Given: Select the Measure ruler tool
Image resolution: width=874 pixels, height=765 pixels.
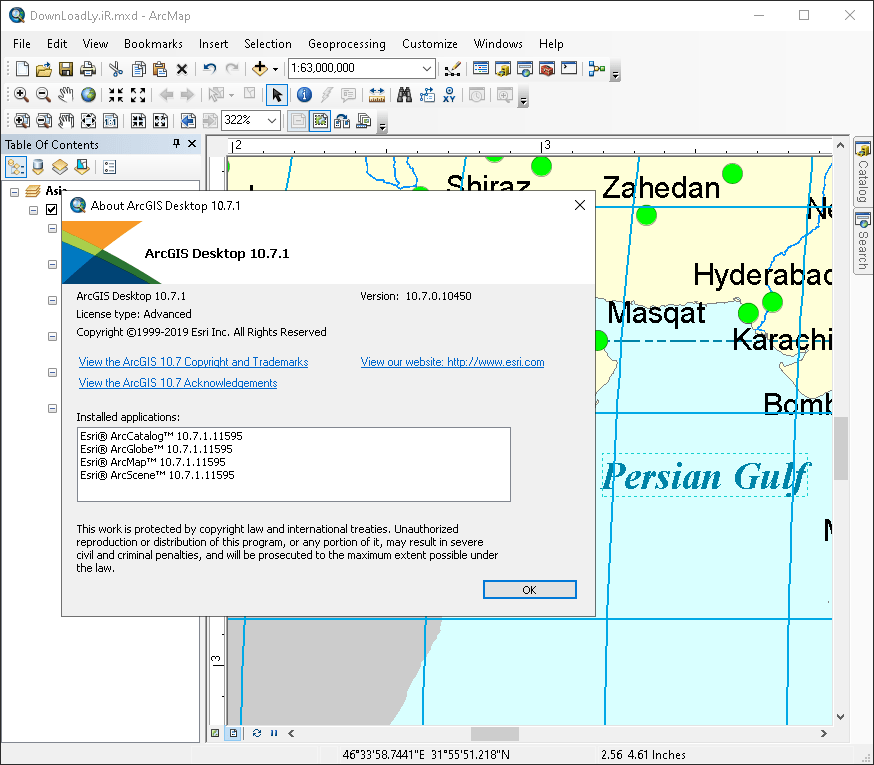Looking at the screenshot, I should click(x=377, y=95).
